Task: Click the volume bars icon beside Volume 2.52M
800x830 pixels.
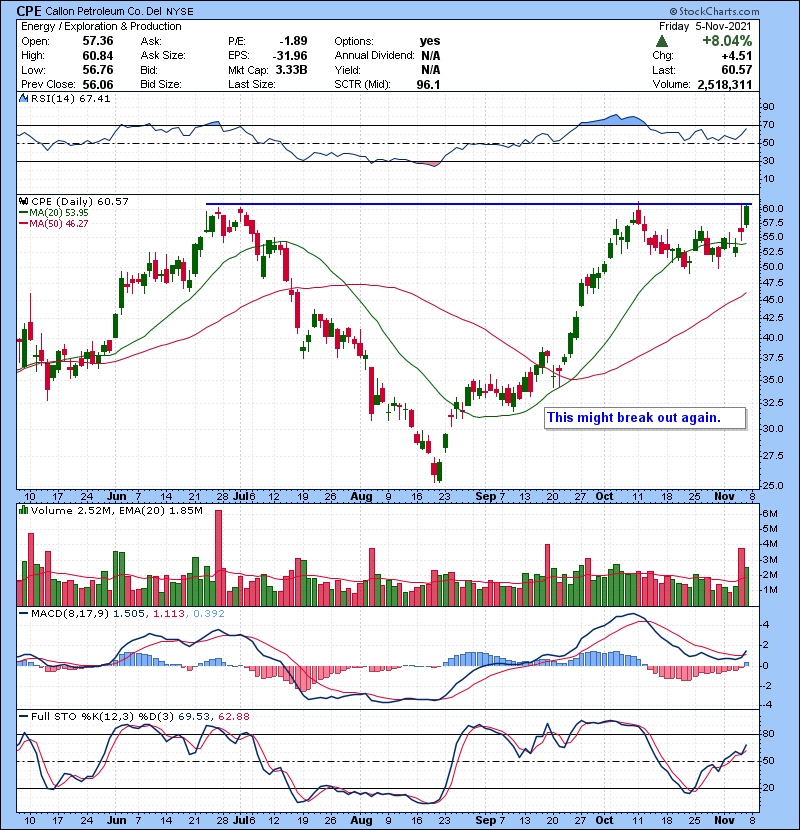Action: coord(23,510)
